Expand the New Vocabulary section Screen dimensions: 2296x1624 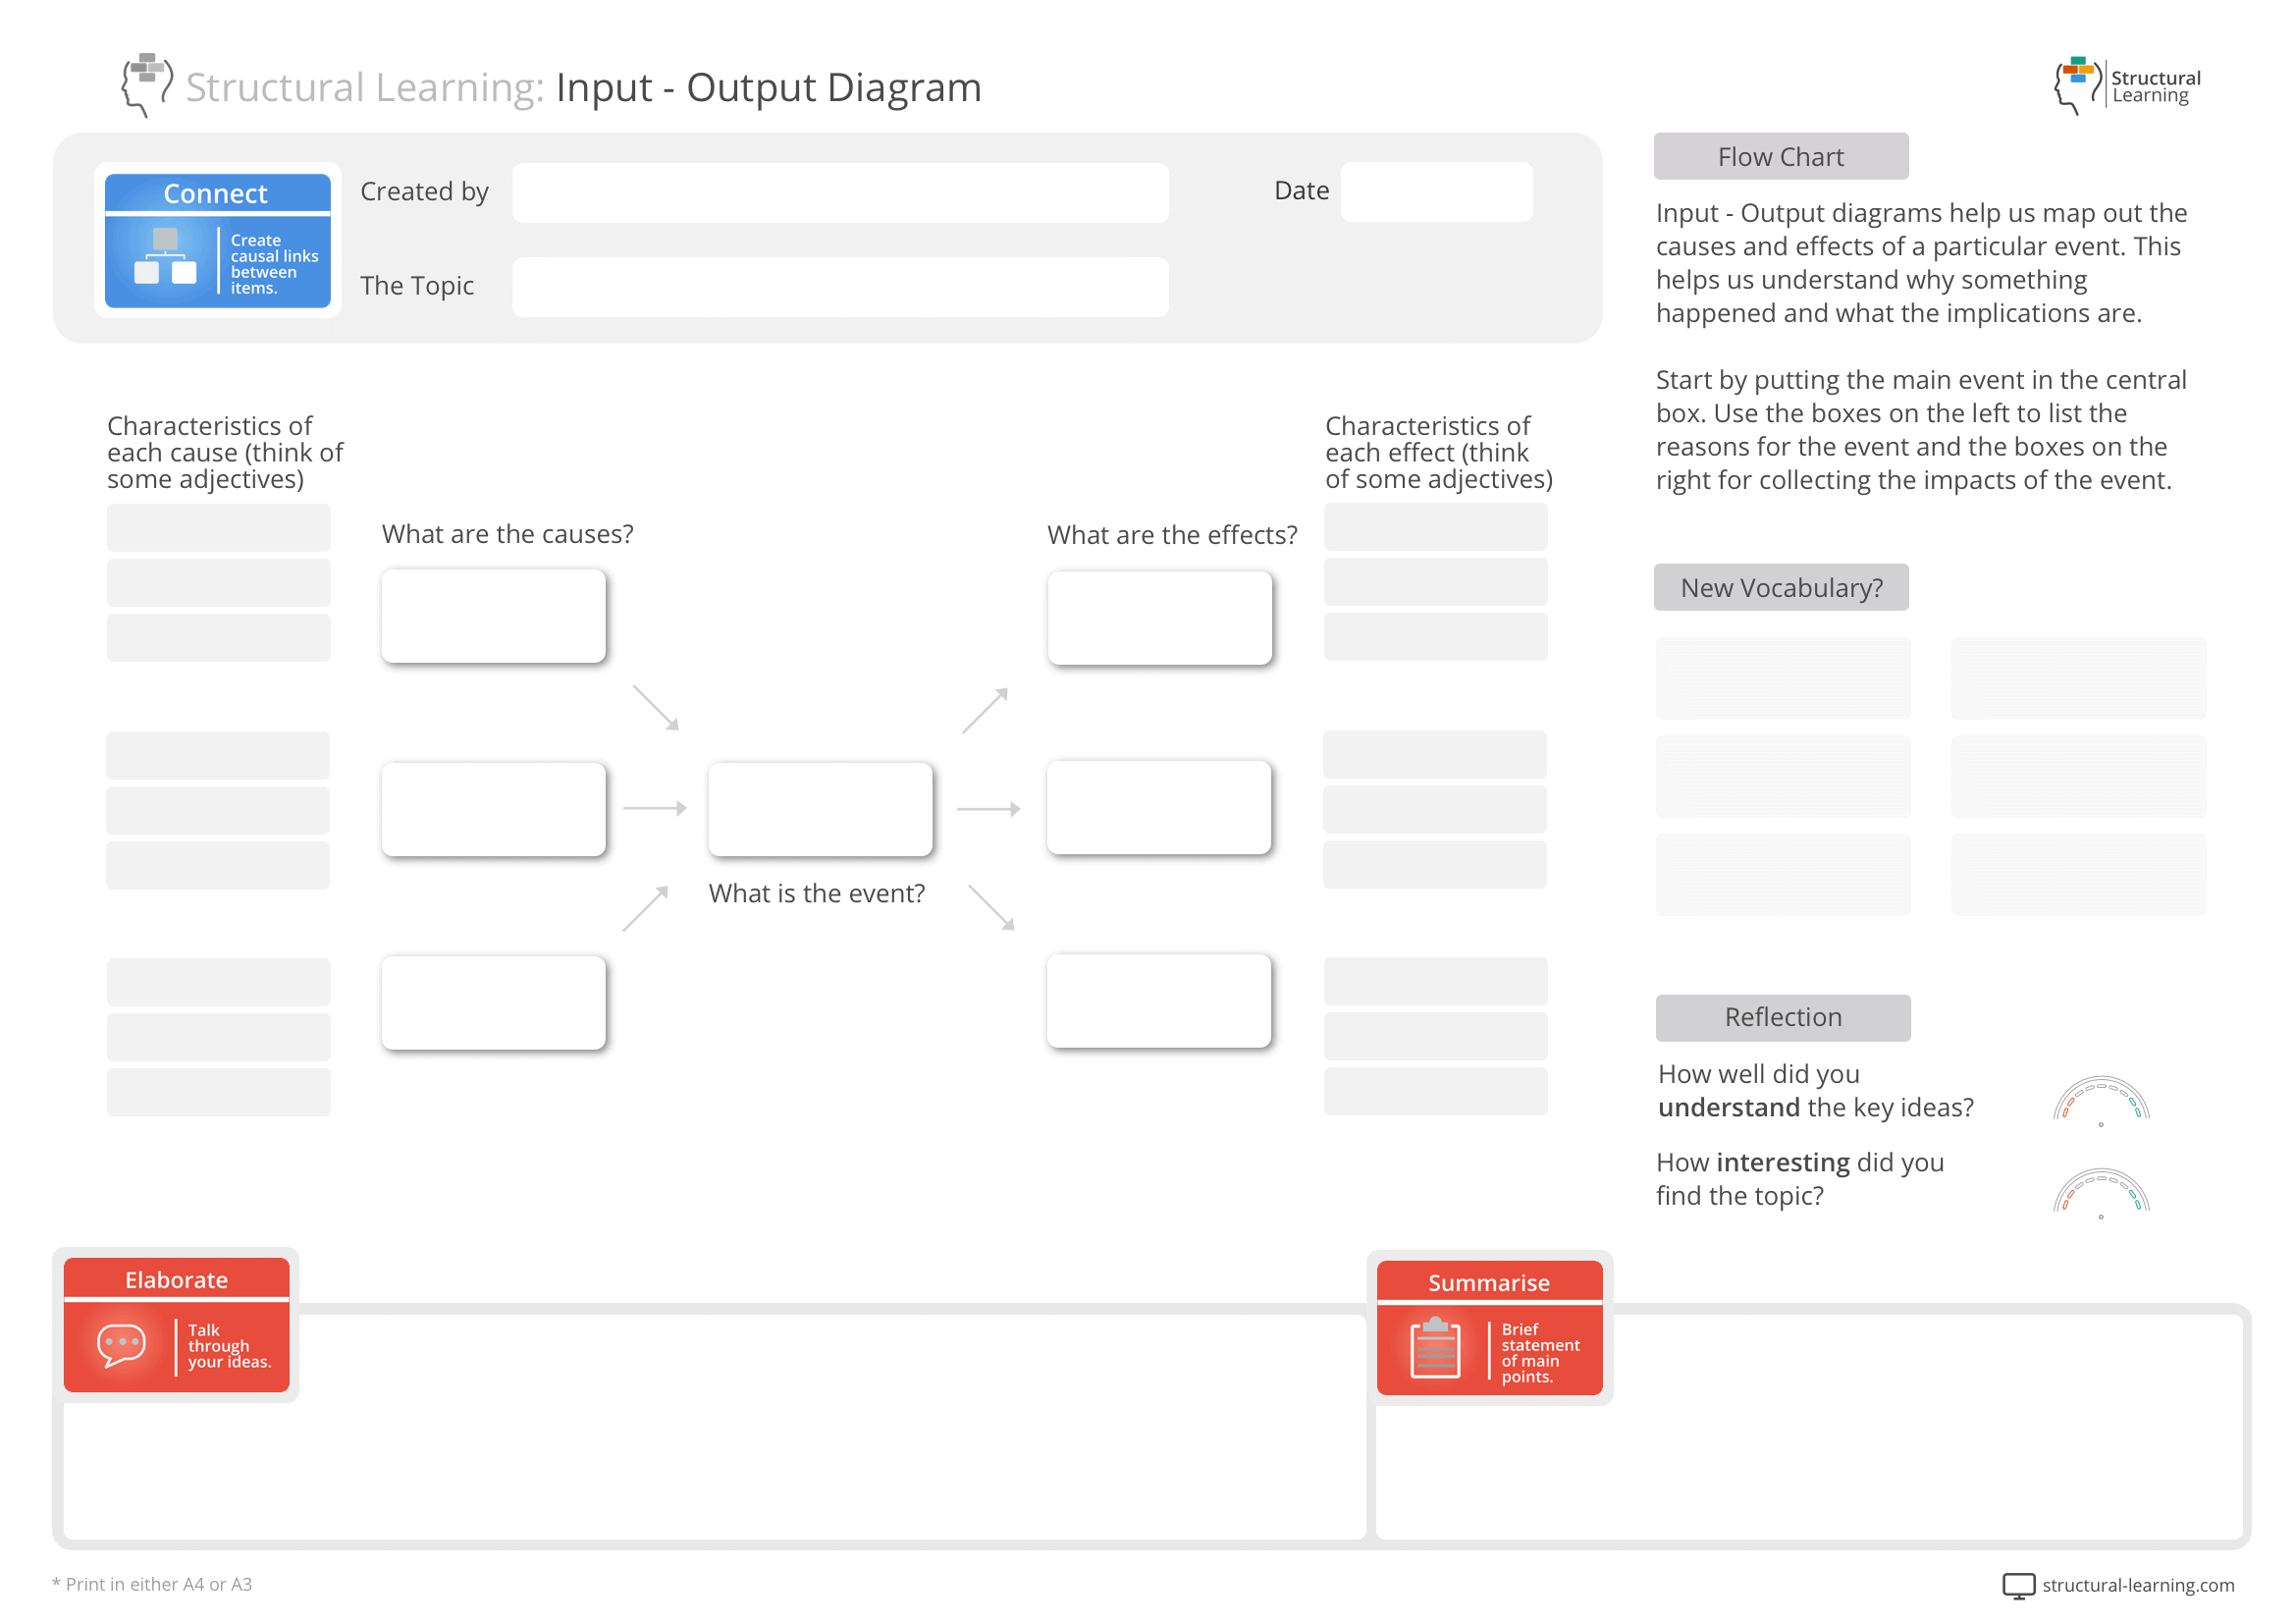(x=1781, y=588)
